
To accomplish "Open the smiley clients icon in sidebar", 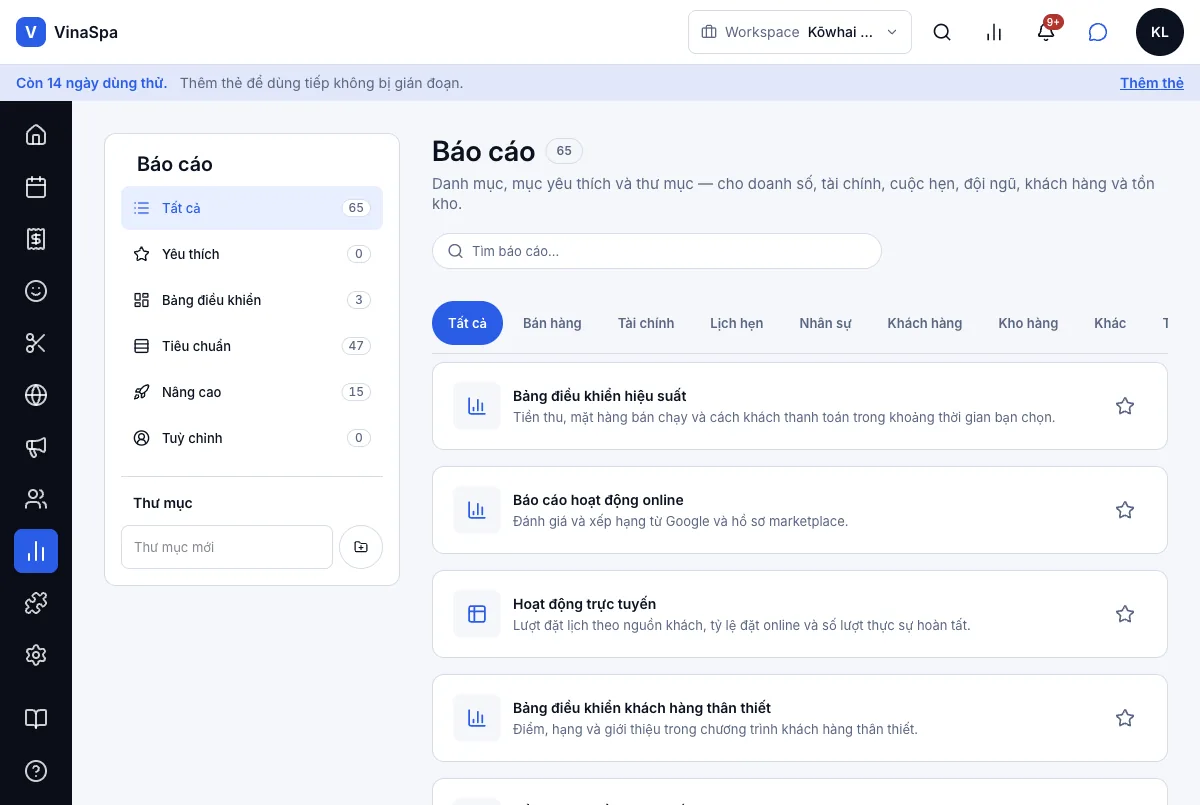I will 36,290.
